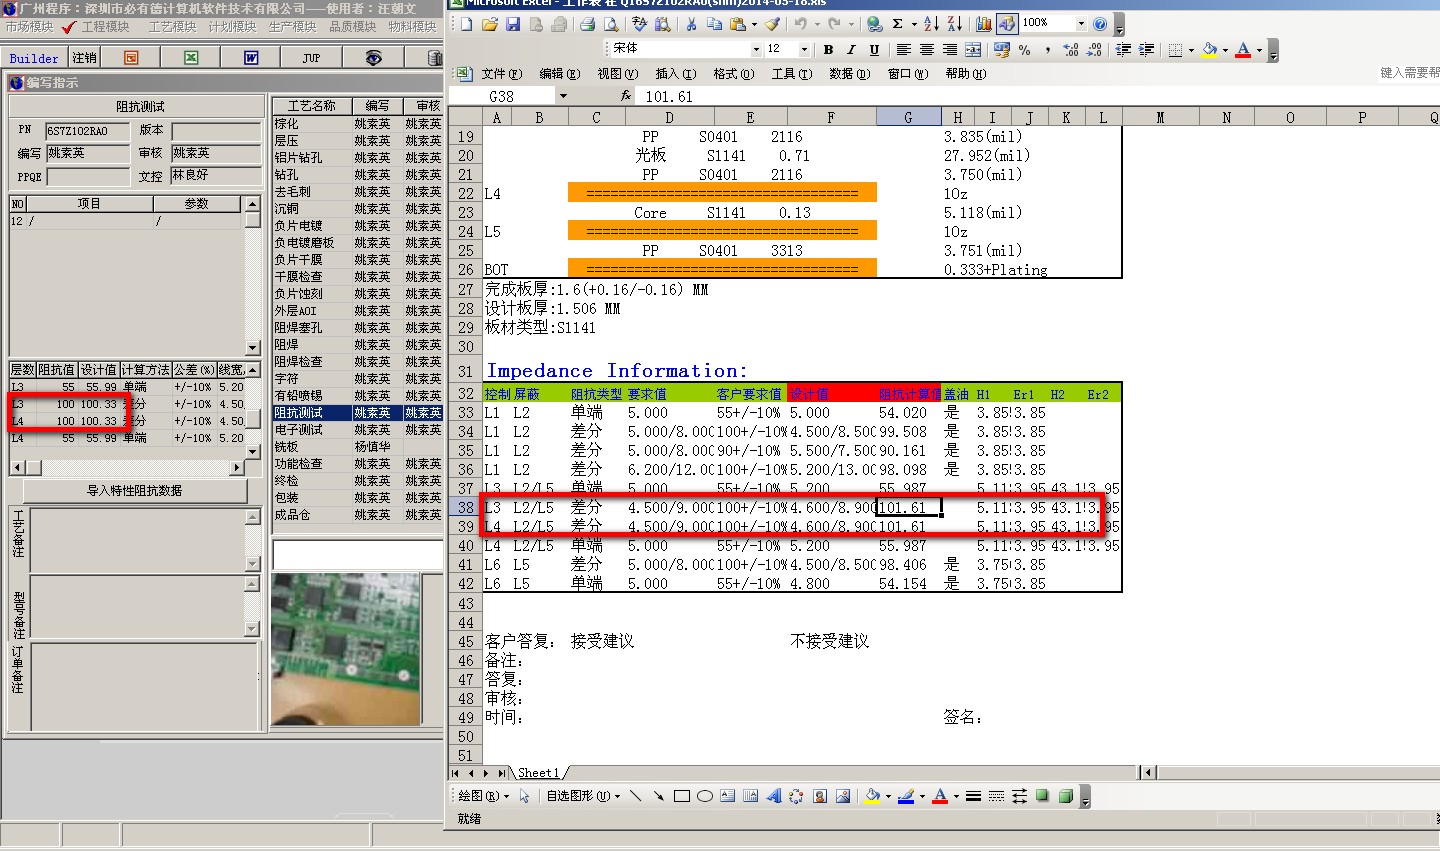Toggle Align Right for the cell
The height and width of the screenshot is (851, 1440).
click(950, 50)
